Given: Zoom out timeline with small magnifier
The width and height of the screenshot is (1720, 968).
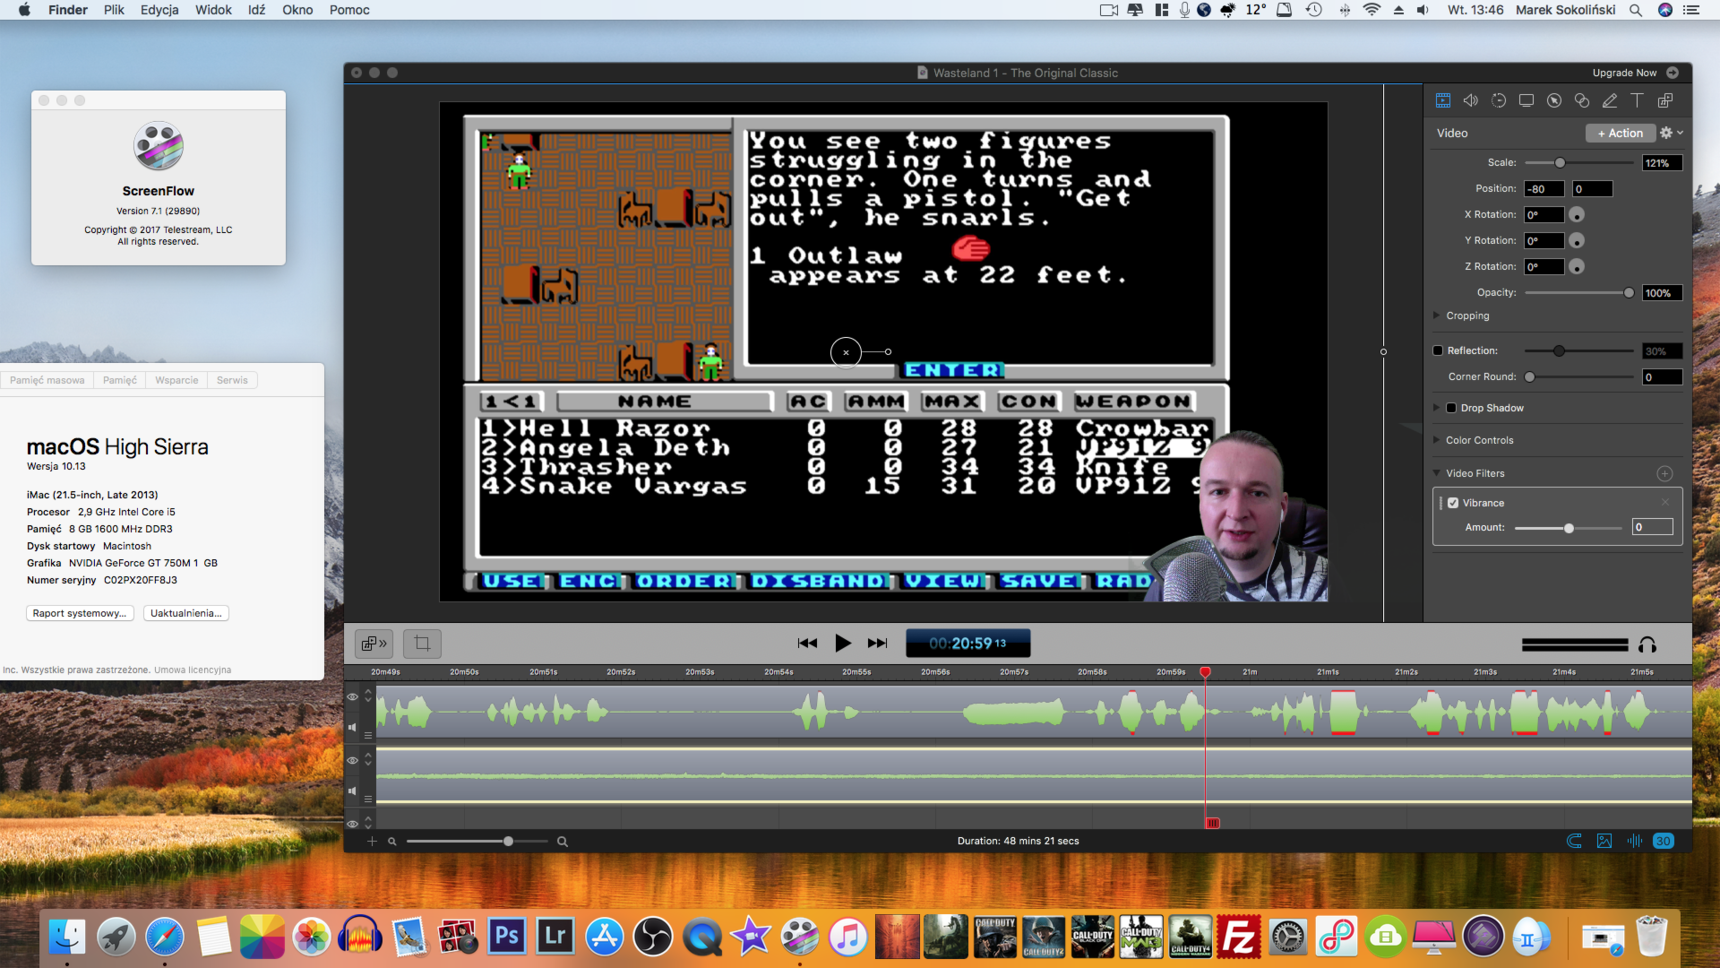Looking at the screenshot, I should pyautogui.click(x=392, y=842).
